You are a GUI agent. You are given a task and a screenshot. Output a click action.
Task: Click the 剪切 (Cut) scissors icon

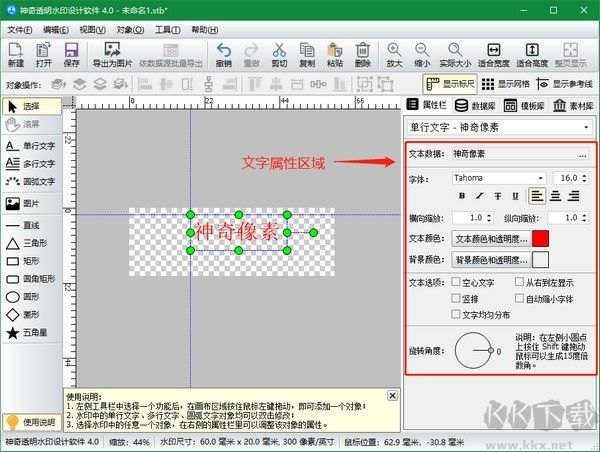(279, 55)
